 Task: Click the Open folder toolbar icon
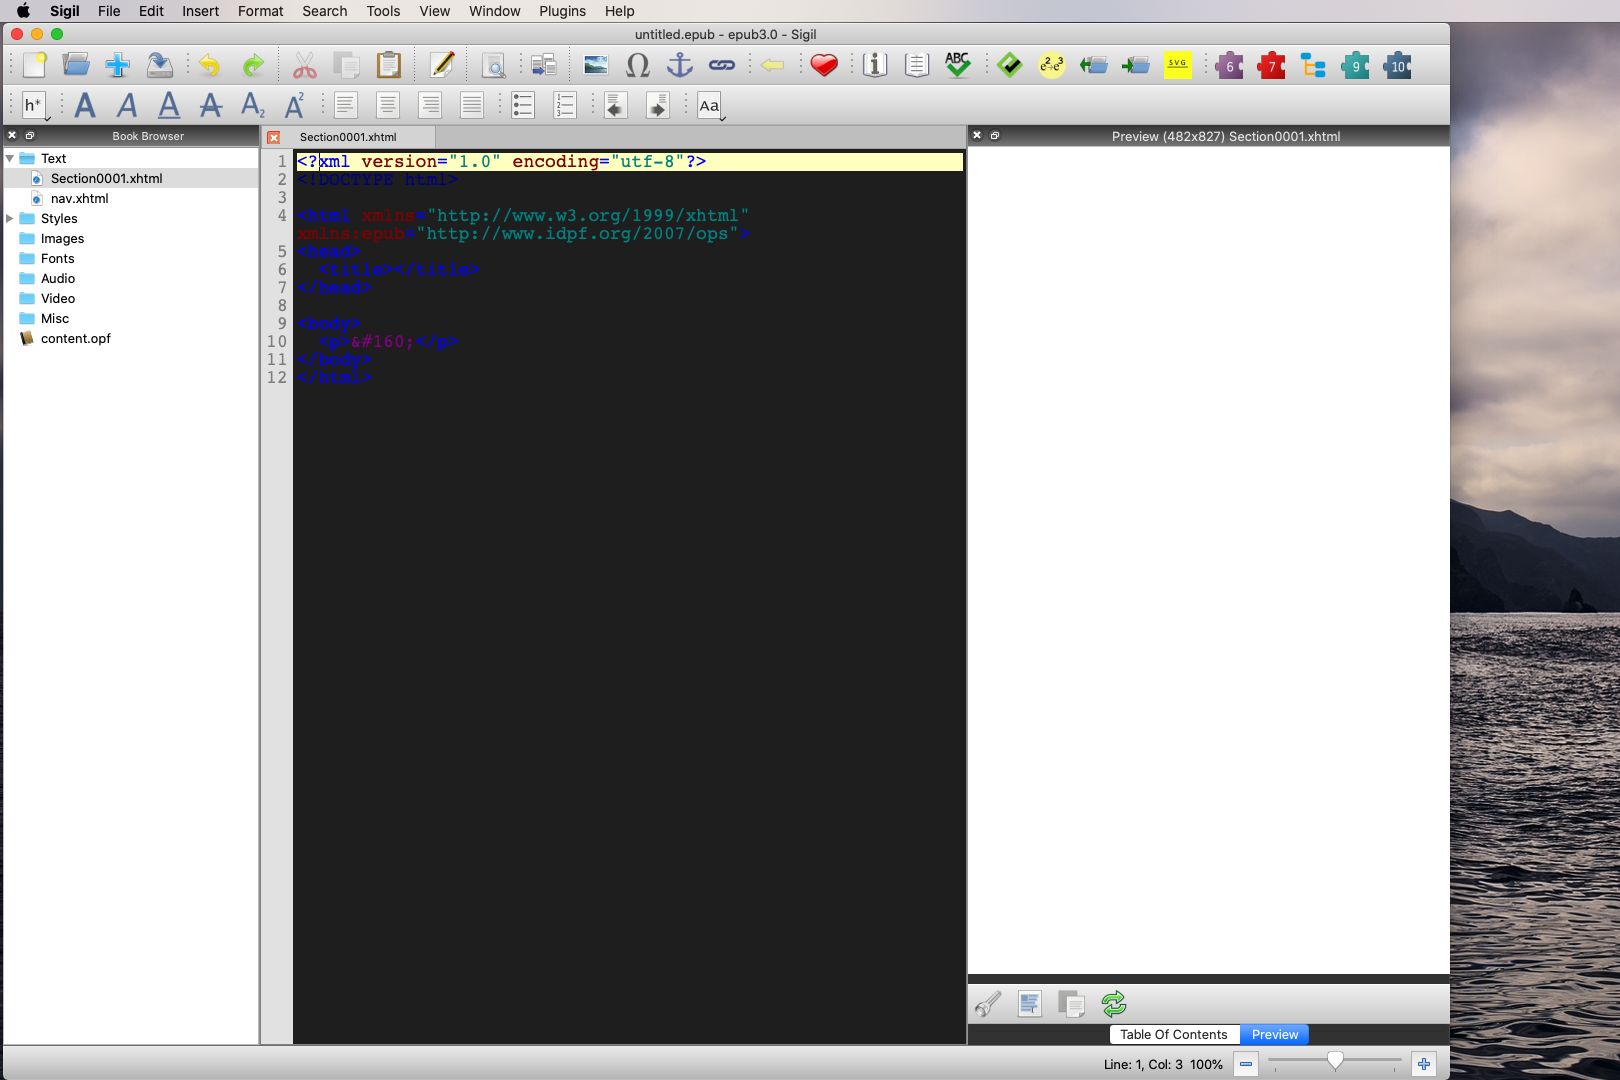76,66
